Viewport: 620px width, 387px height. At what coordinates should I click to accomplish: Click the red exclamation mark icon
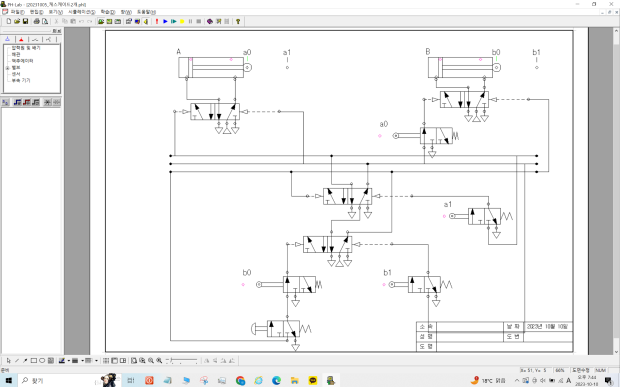(x=157, y=21)
